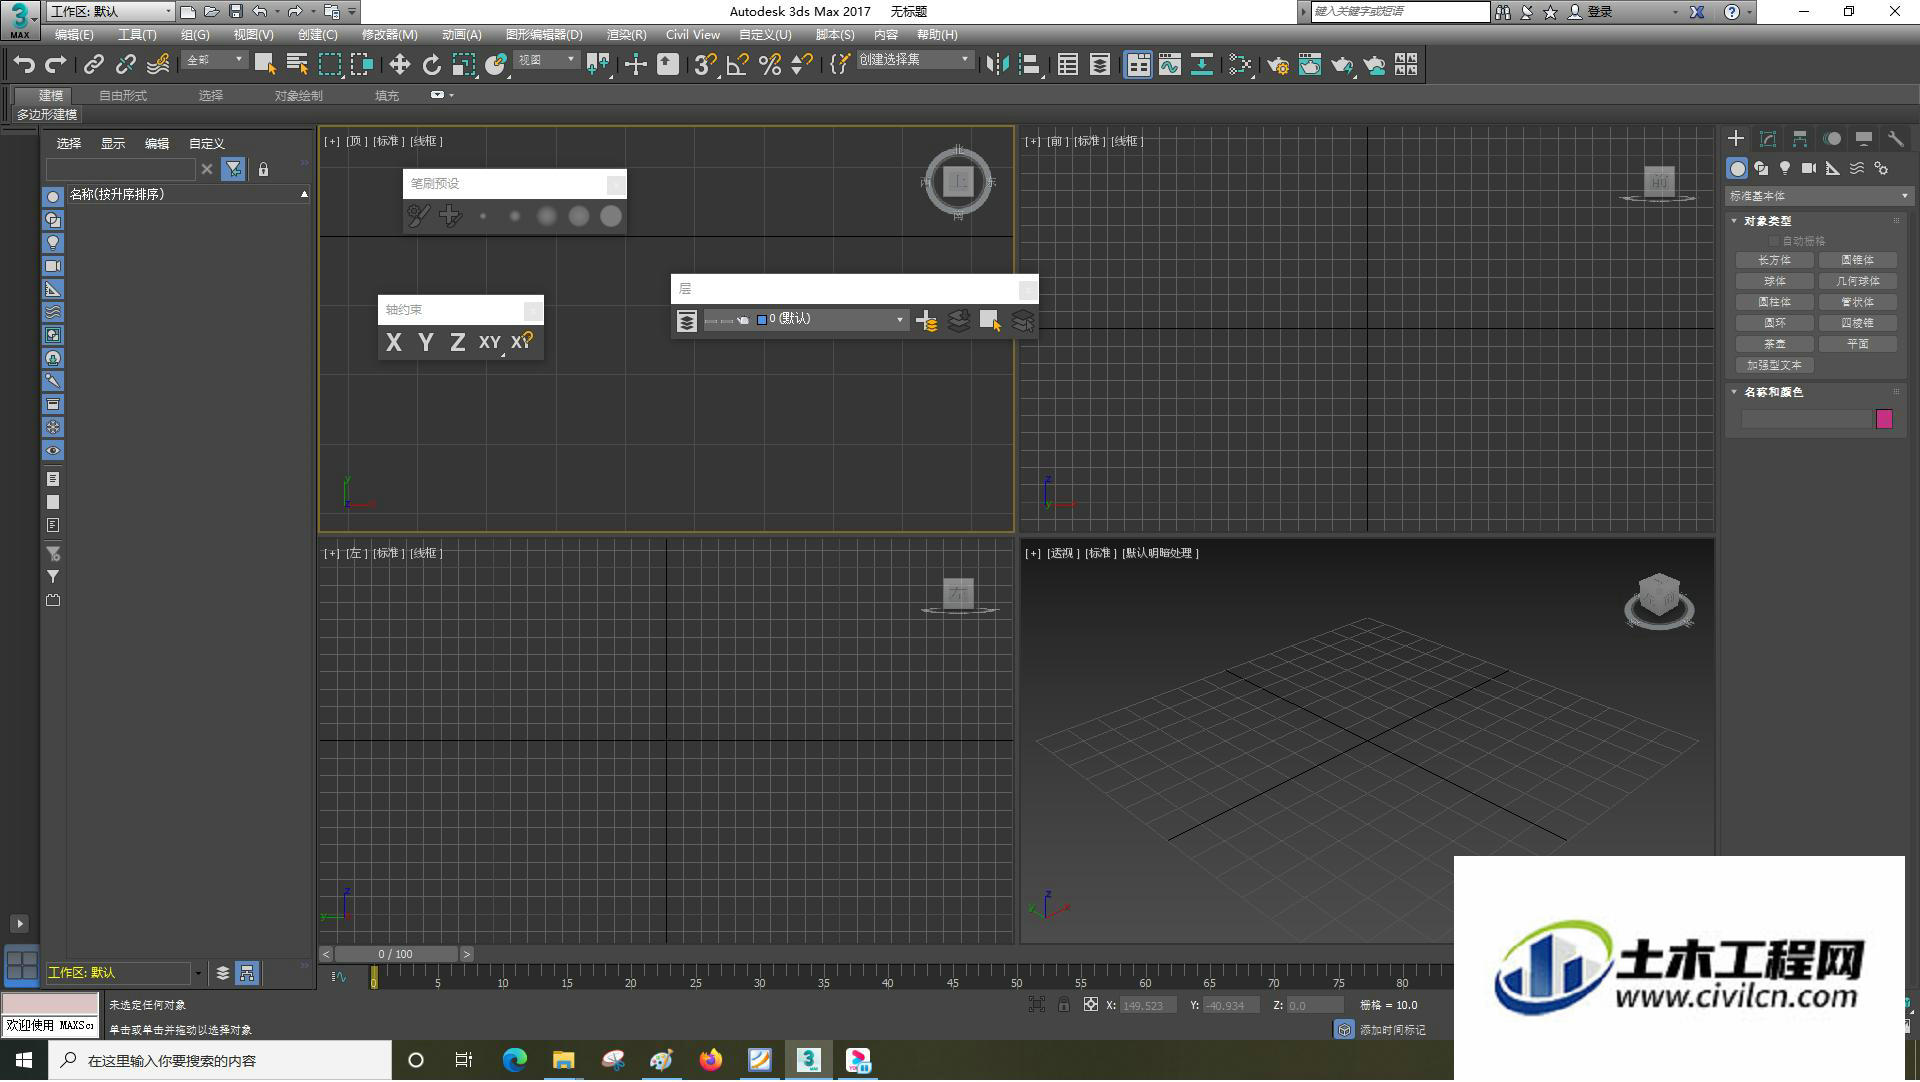Screen dimensions: 1920x1082
Task: Click the Render Production teapot icon
Action: 1342,65
